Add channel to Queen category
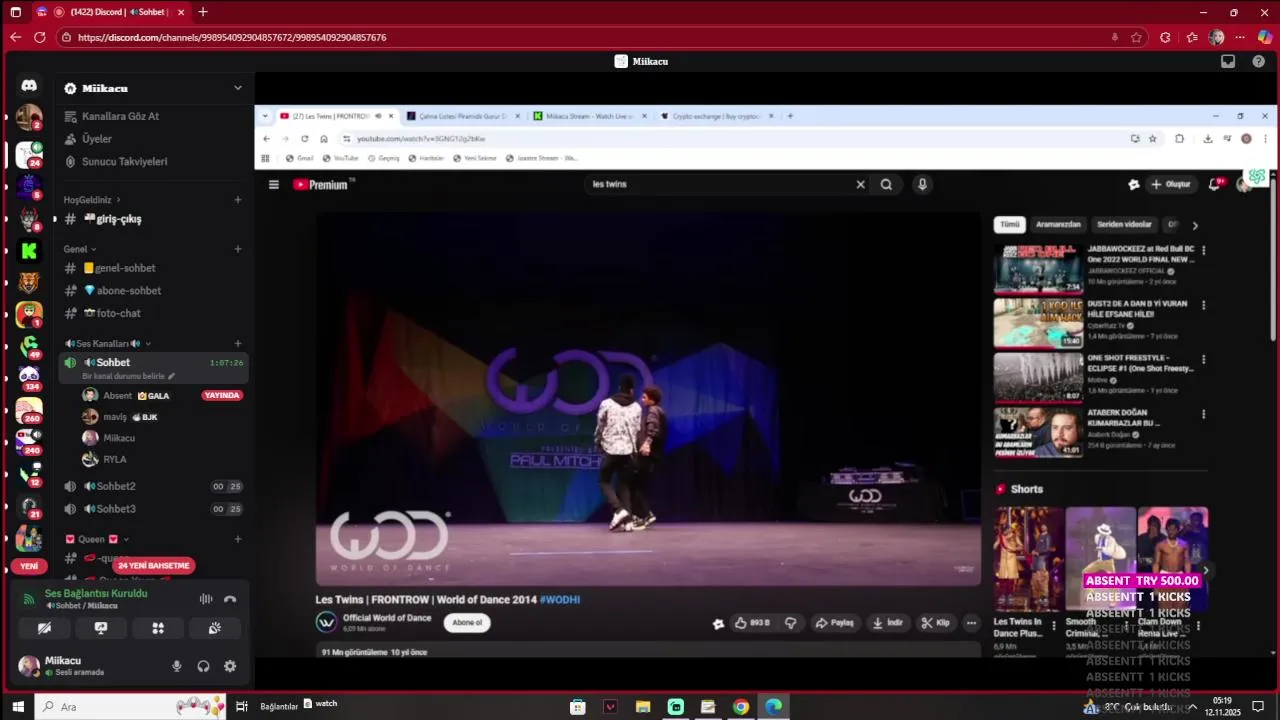The height and width of the screenshot is (720, 1280). click(x=237, y=539)
